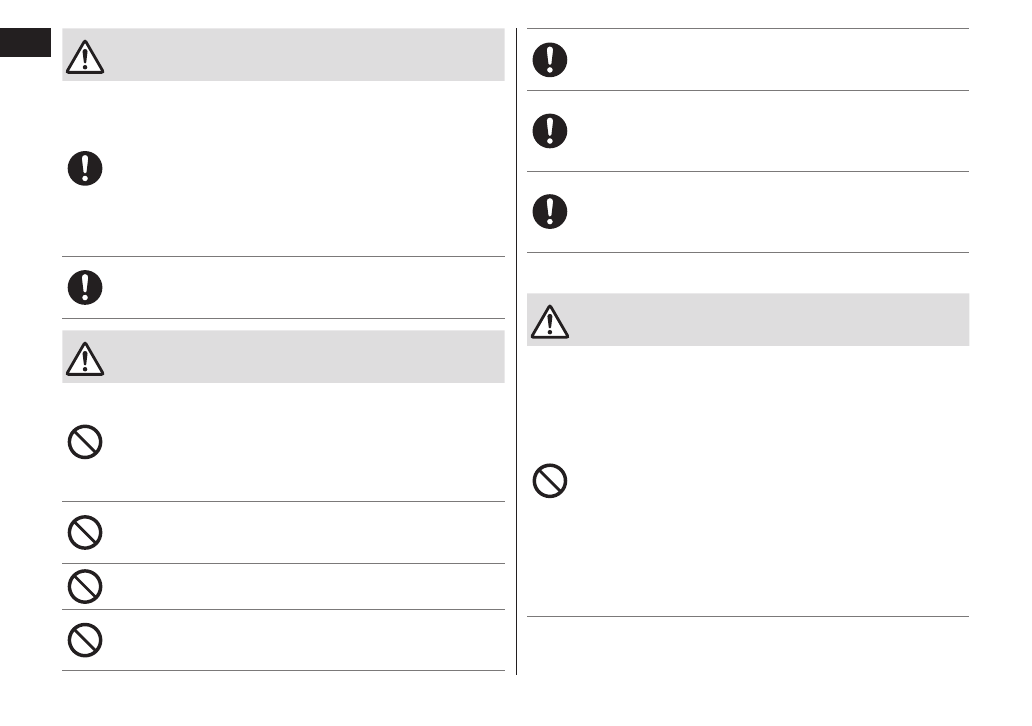Click the prohibition icon in the right column
The height and width of the screenshot is (726, 1032).
pyautogui.click(x=549, y=483)
